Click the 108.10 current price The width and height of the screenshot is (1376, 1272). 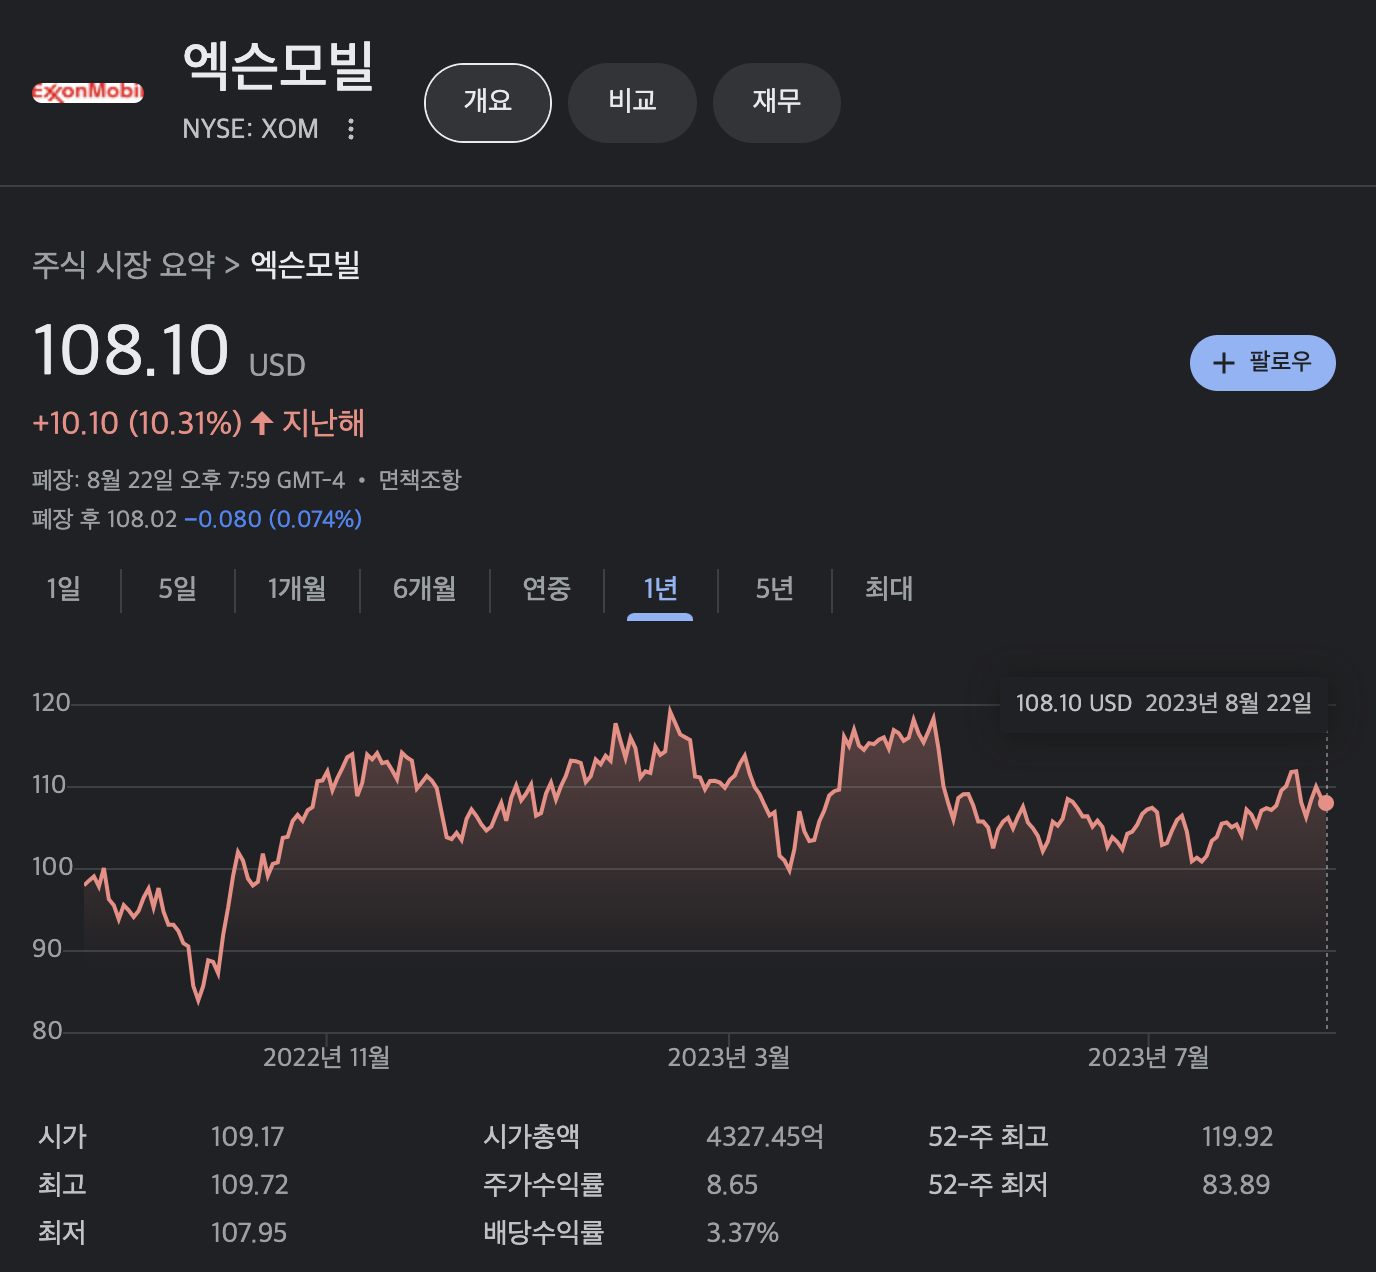click(x=132, y=350)
